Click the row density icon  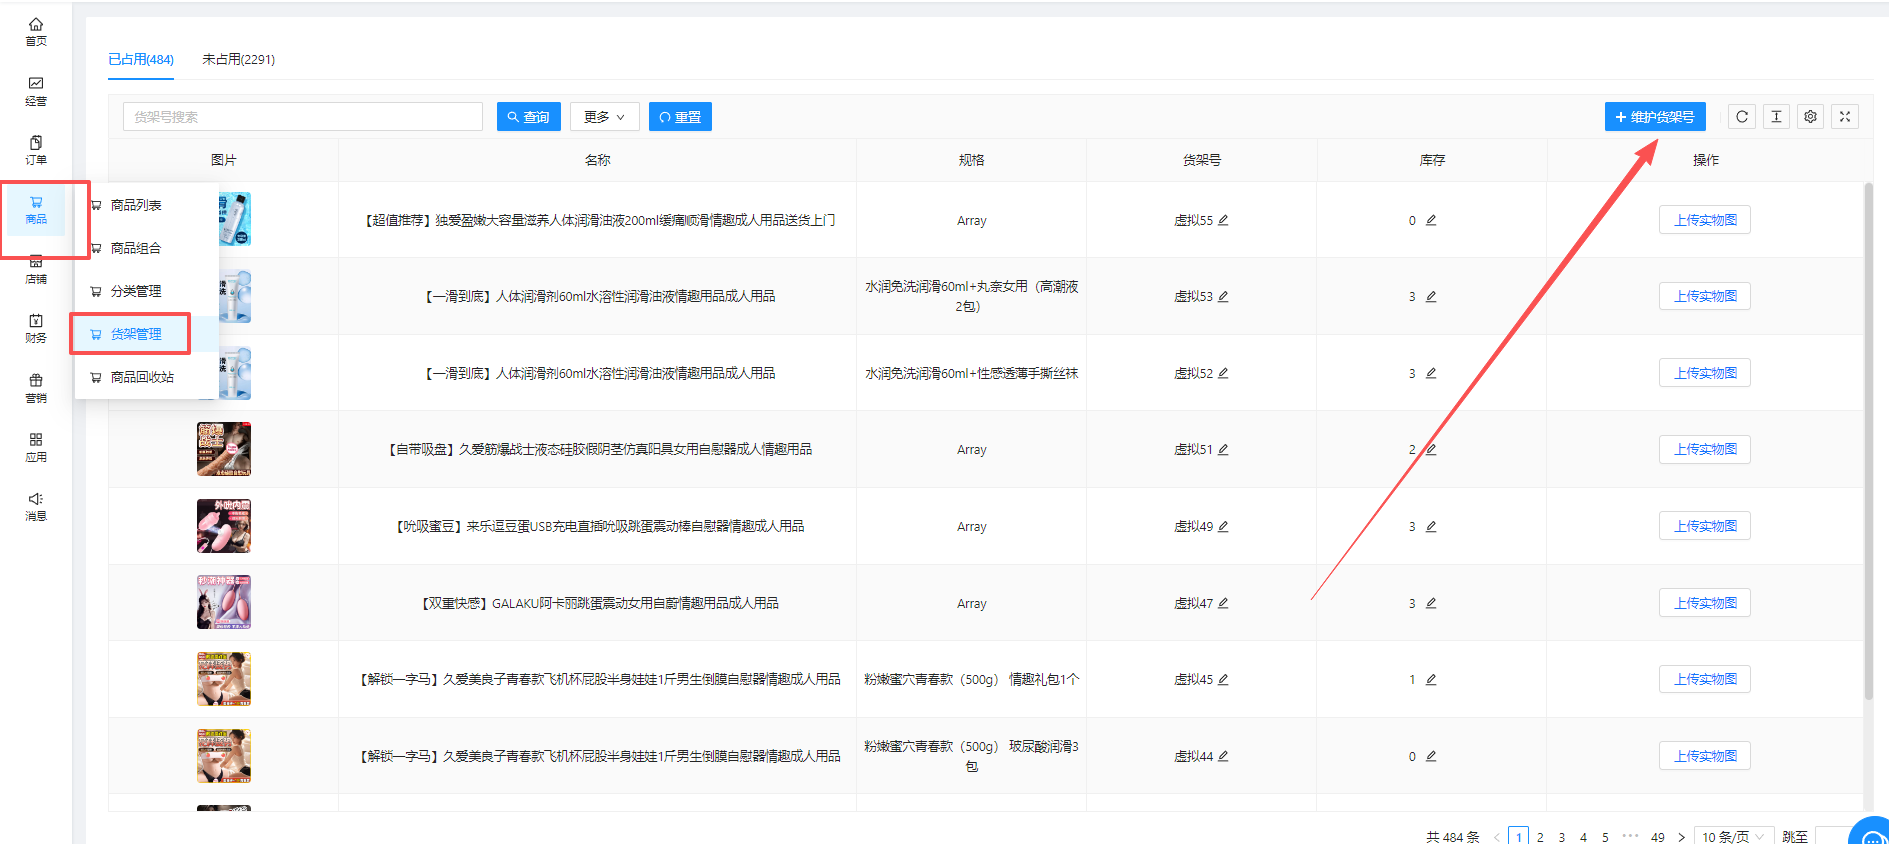pos(1776,117)
